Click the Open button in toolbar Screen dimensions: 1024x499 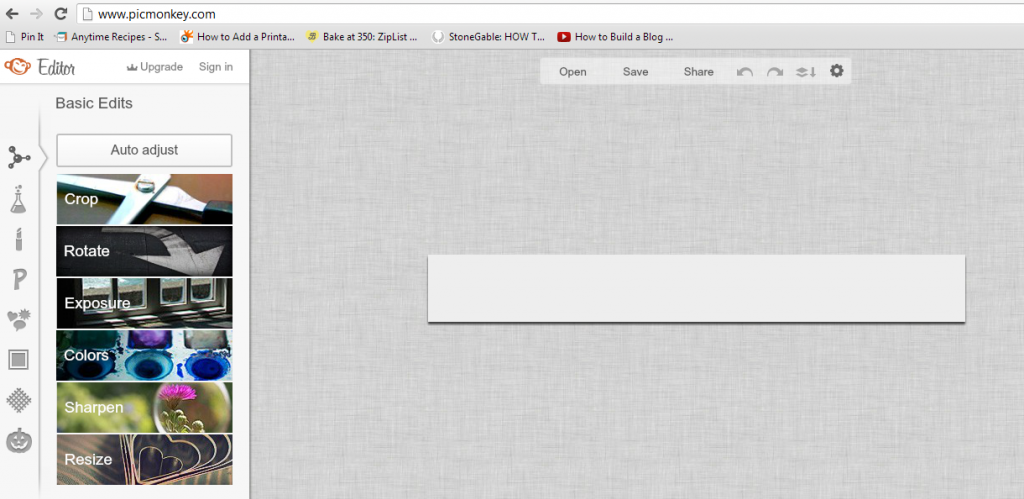573,72
